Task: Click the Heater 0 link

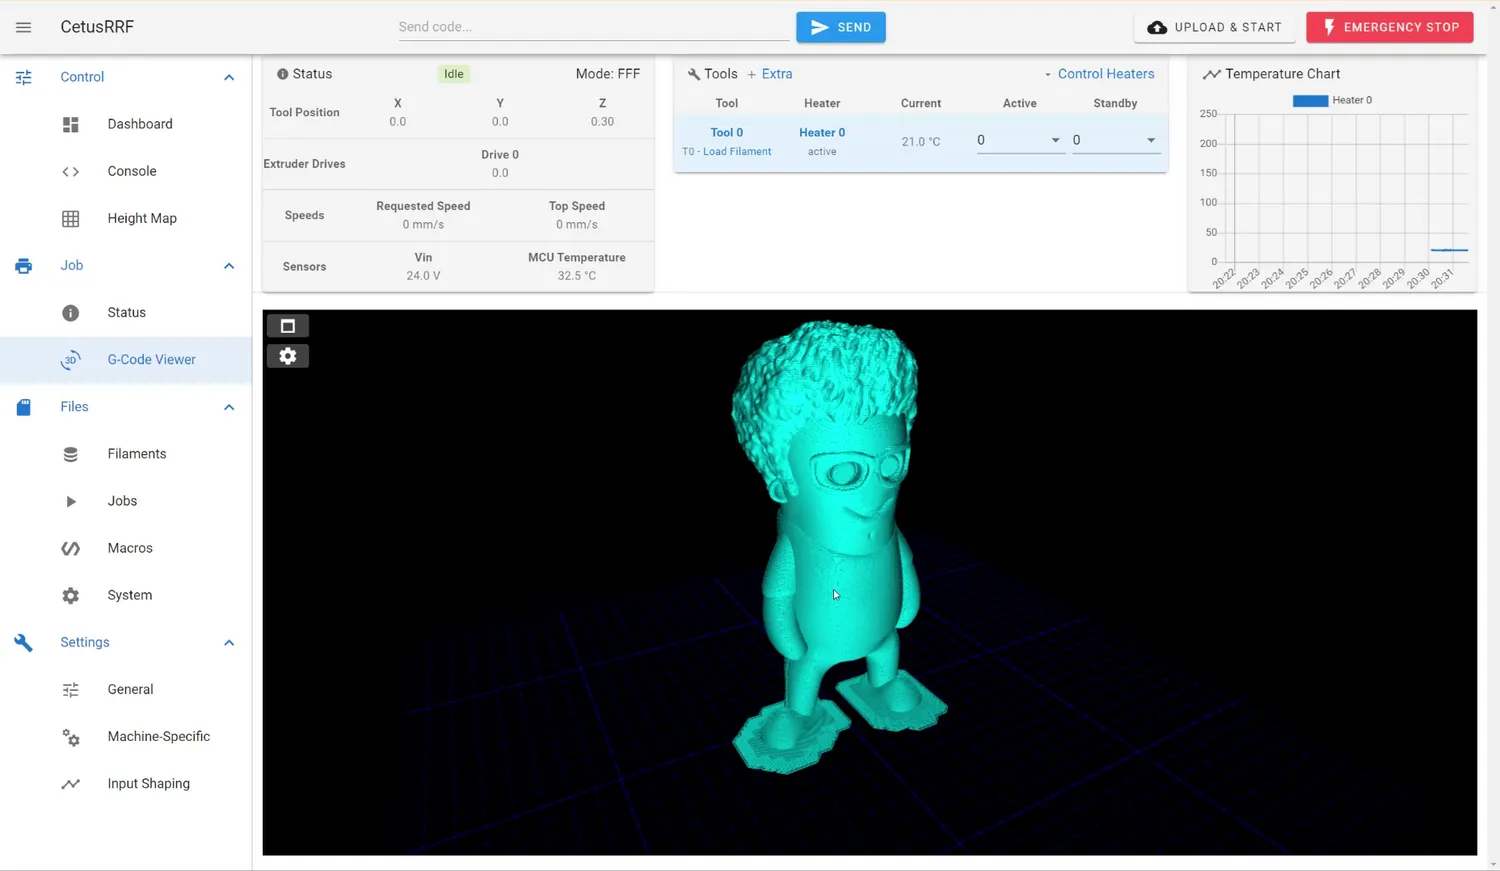Action: click(x=822, y=133)
